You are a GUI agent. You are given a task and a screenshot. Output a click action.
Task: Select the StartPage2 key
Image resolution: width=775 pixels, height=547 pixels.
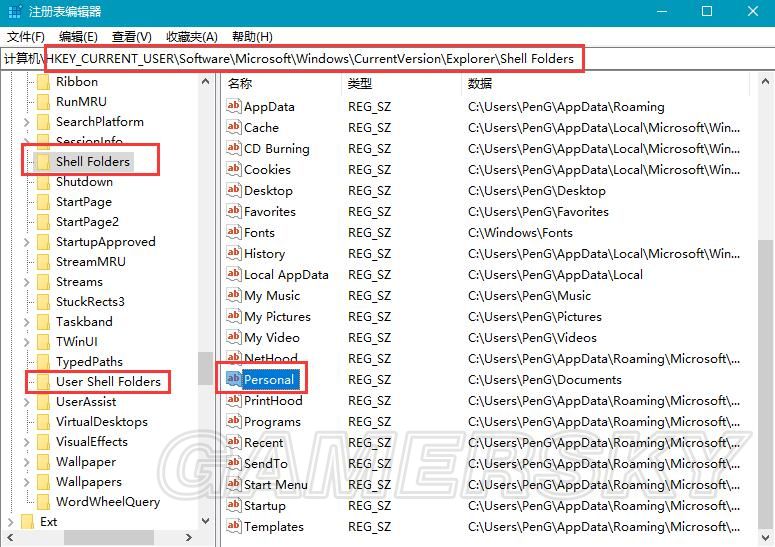[87, 222]
